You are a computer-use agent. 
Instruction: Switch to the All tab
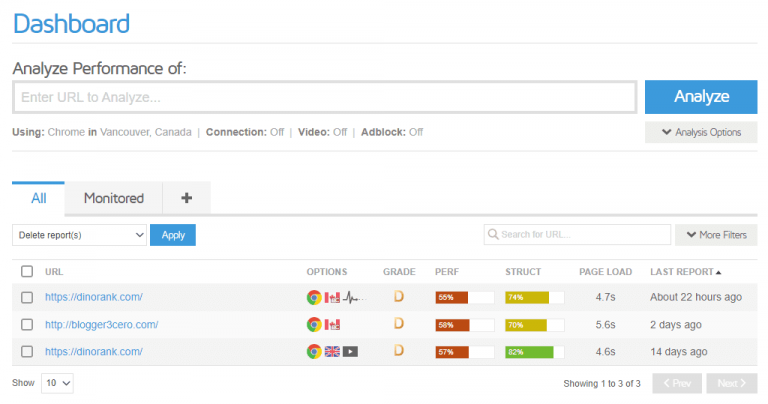[x=39, y=198]
